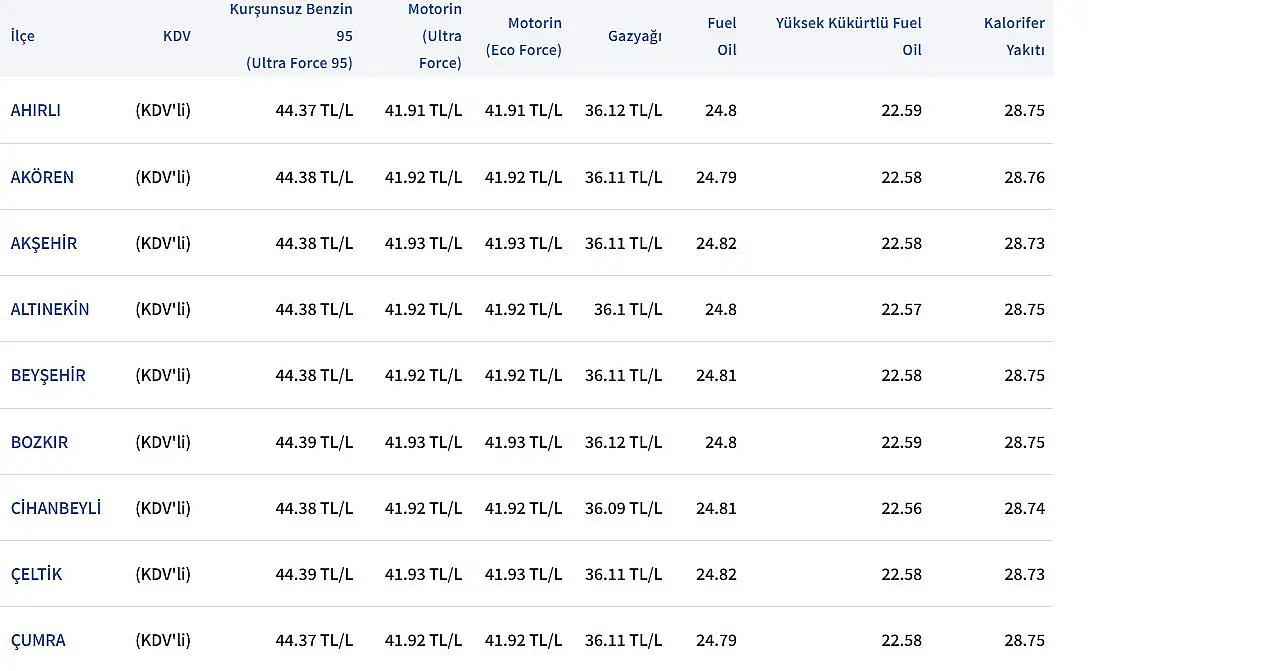The width and height of the screenshot is (1280, 671).
Task: Click the 36.1 TL/L price in ALTINEKİN row
Action: 628,309
